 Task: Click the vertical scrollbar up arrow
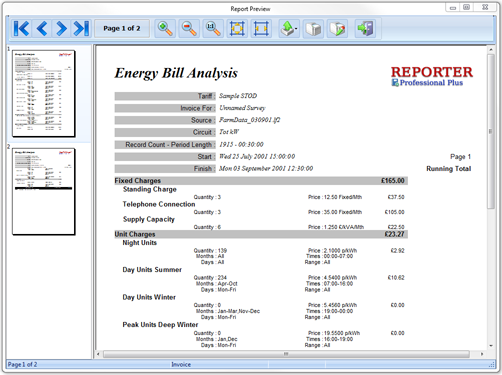coord(491,50)
